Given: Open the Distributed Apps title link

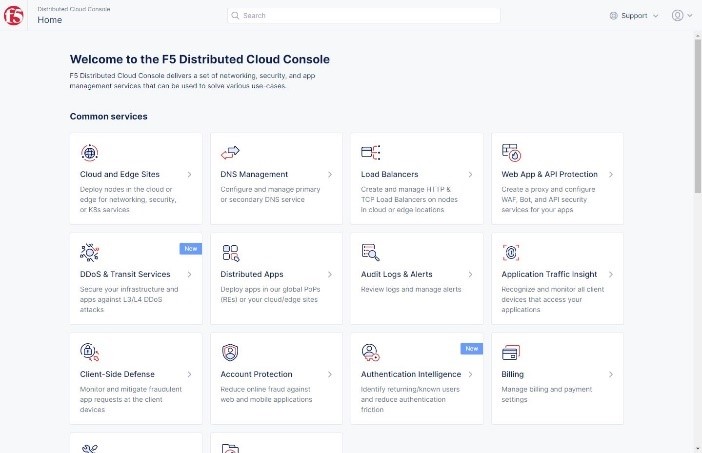Looking at the screenshot, I should tap(252, 274).
